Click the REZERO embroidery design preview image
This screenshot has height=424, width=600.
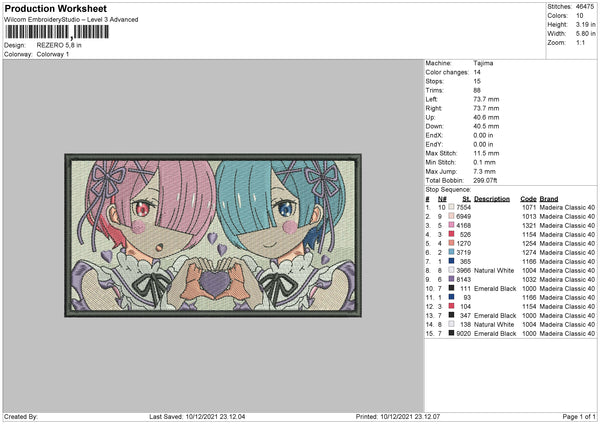213,235
